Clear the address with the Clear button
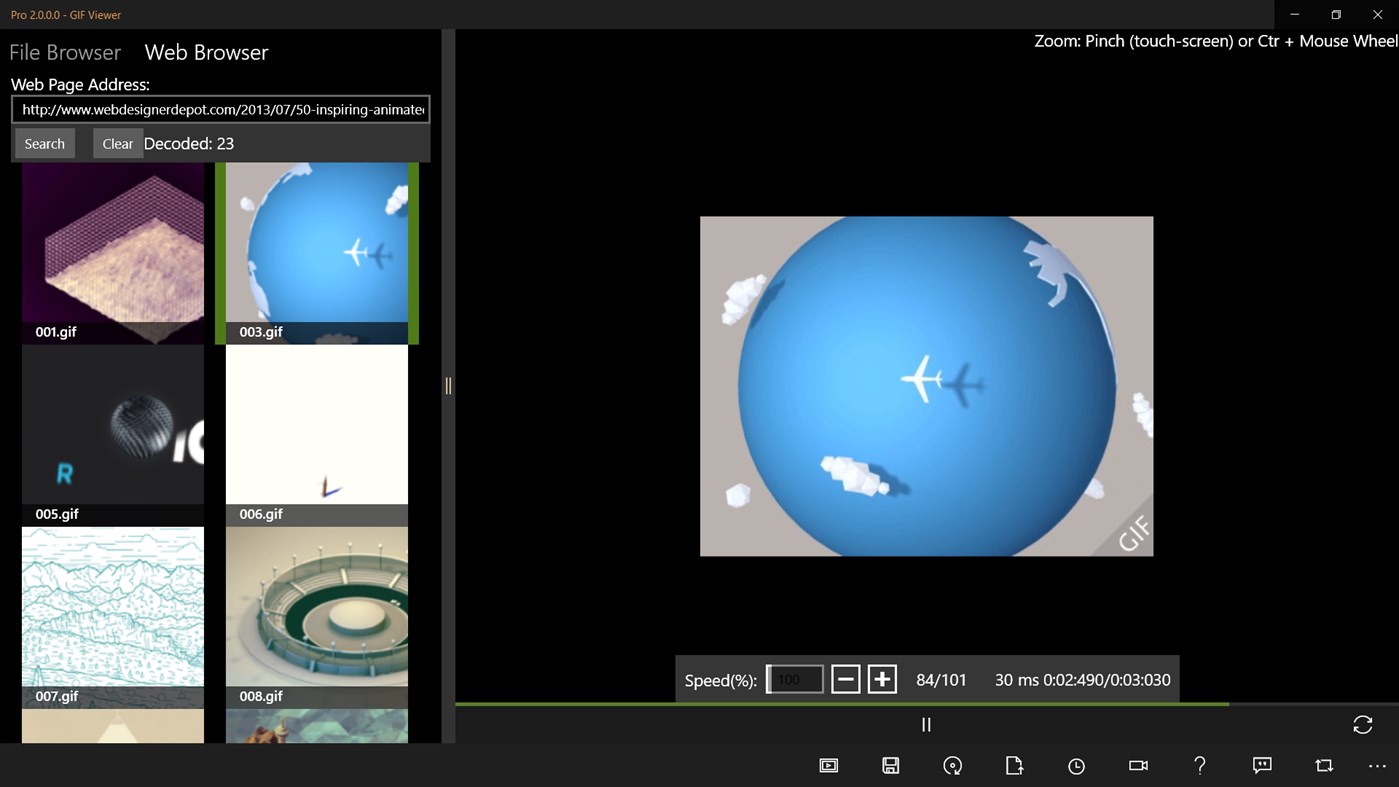 point(117,143)
